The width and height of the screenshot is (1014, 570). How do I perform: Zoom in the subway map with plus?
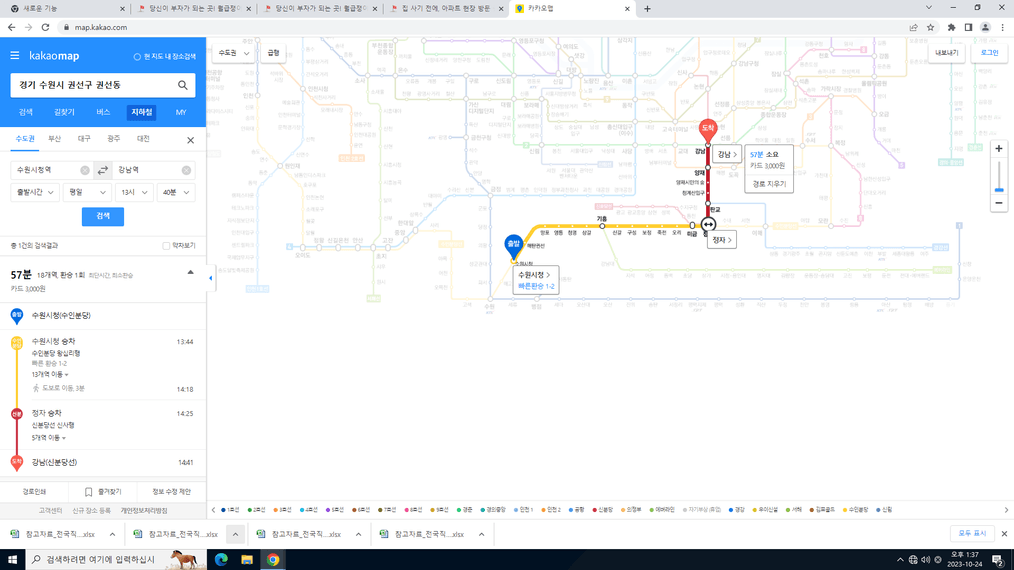click(x=998, y=149)
